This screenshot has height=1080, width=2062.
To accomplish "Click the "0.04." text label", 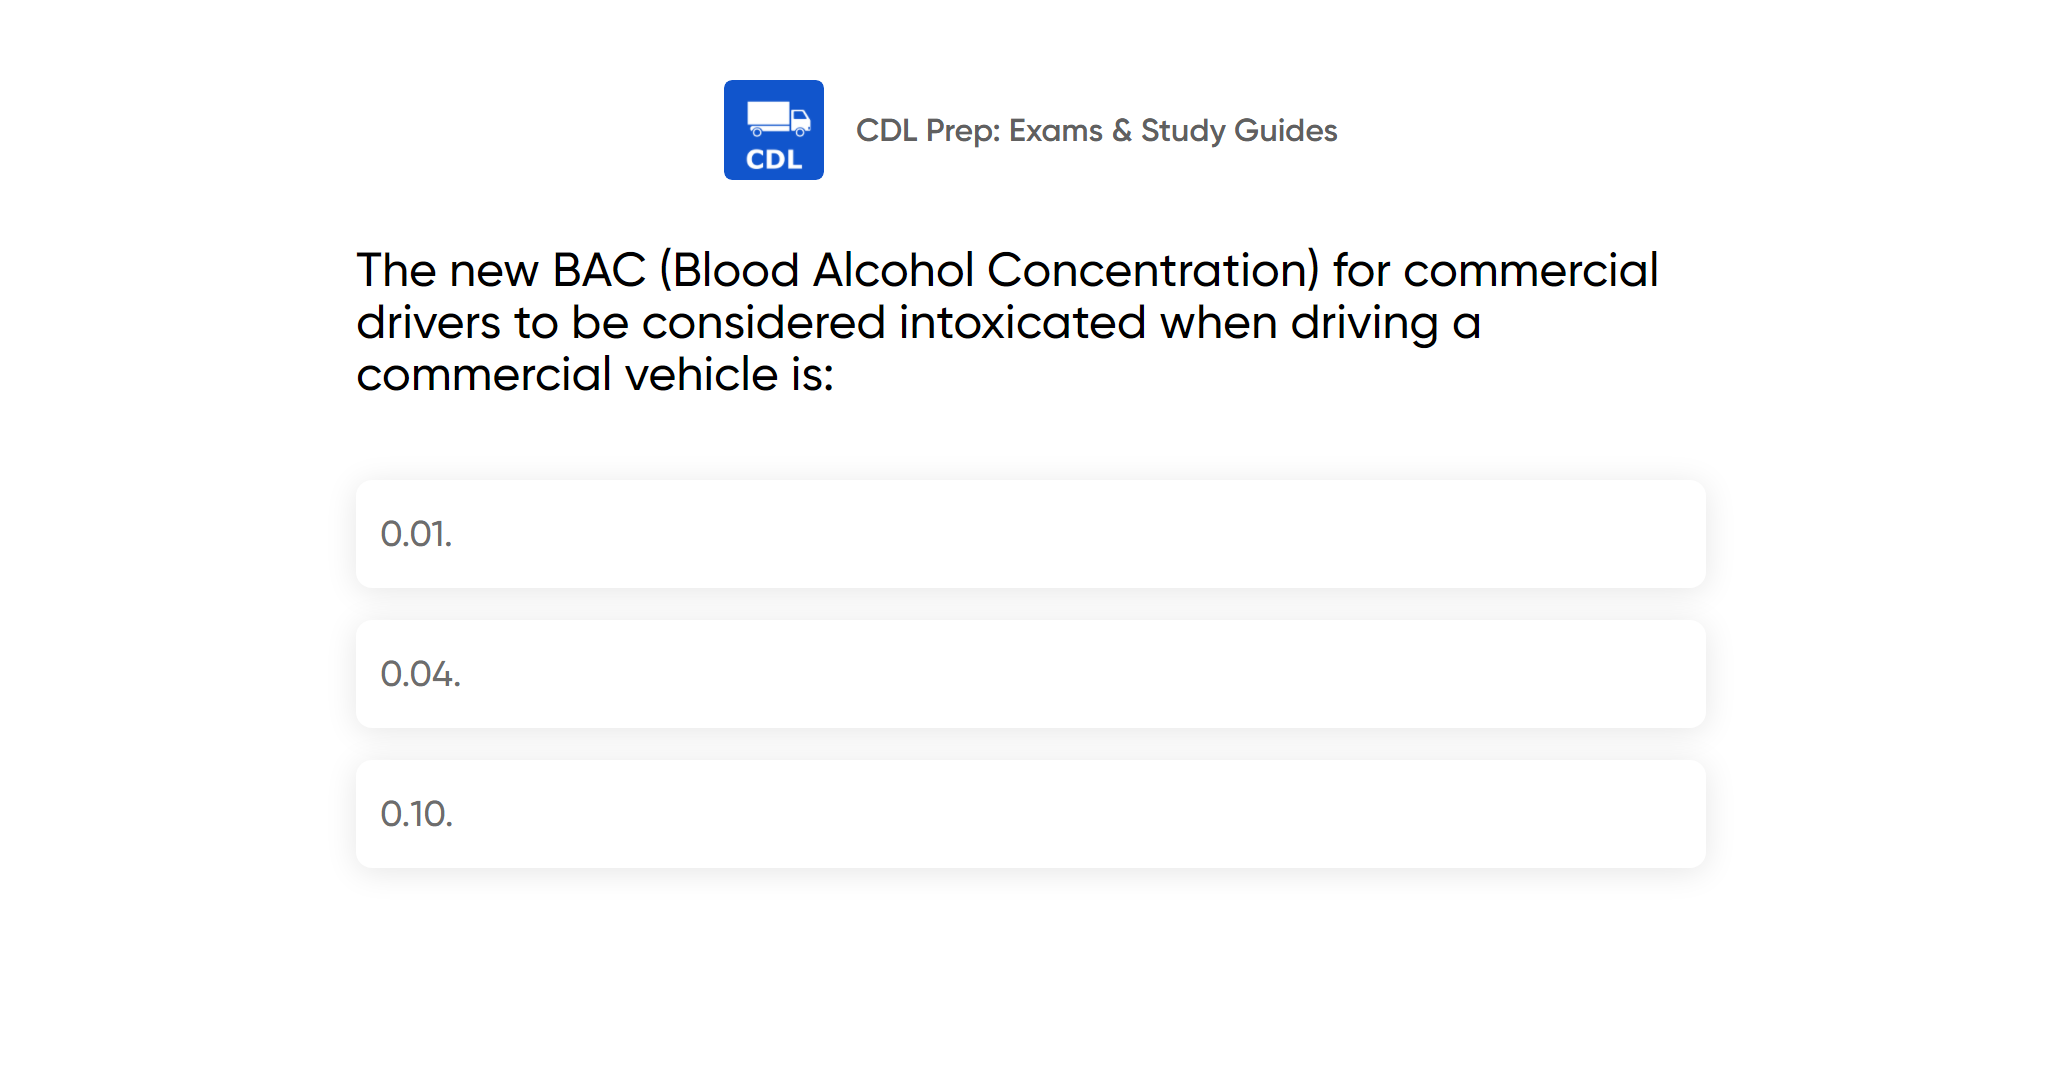I will (420, 674).
